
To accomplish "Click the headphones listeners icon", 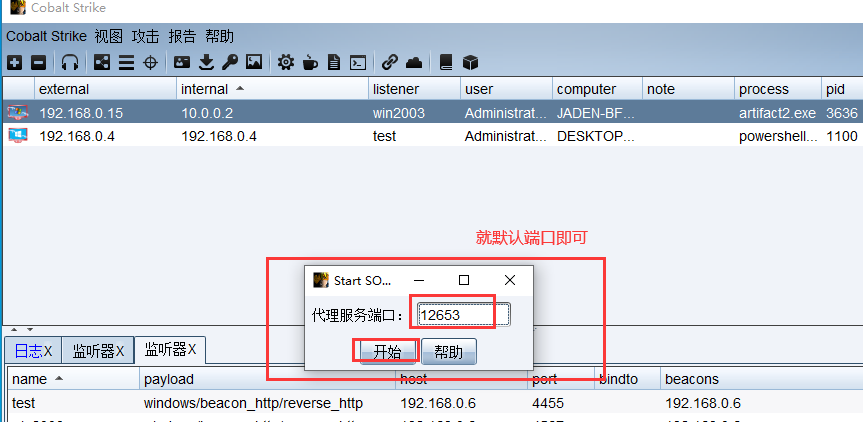I will (x=69, y=62).
